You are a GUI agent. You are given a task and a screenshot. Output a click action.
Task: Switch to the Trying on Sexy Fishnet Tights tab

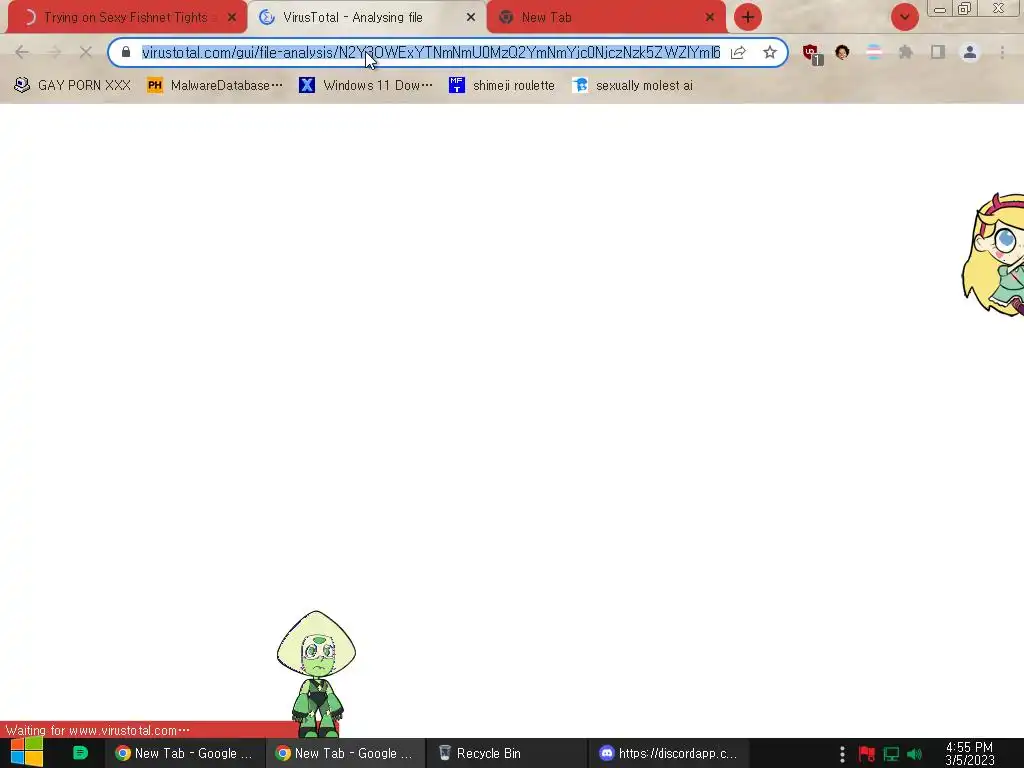[127, 18]
